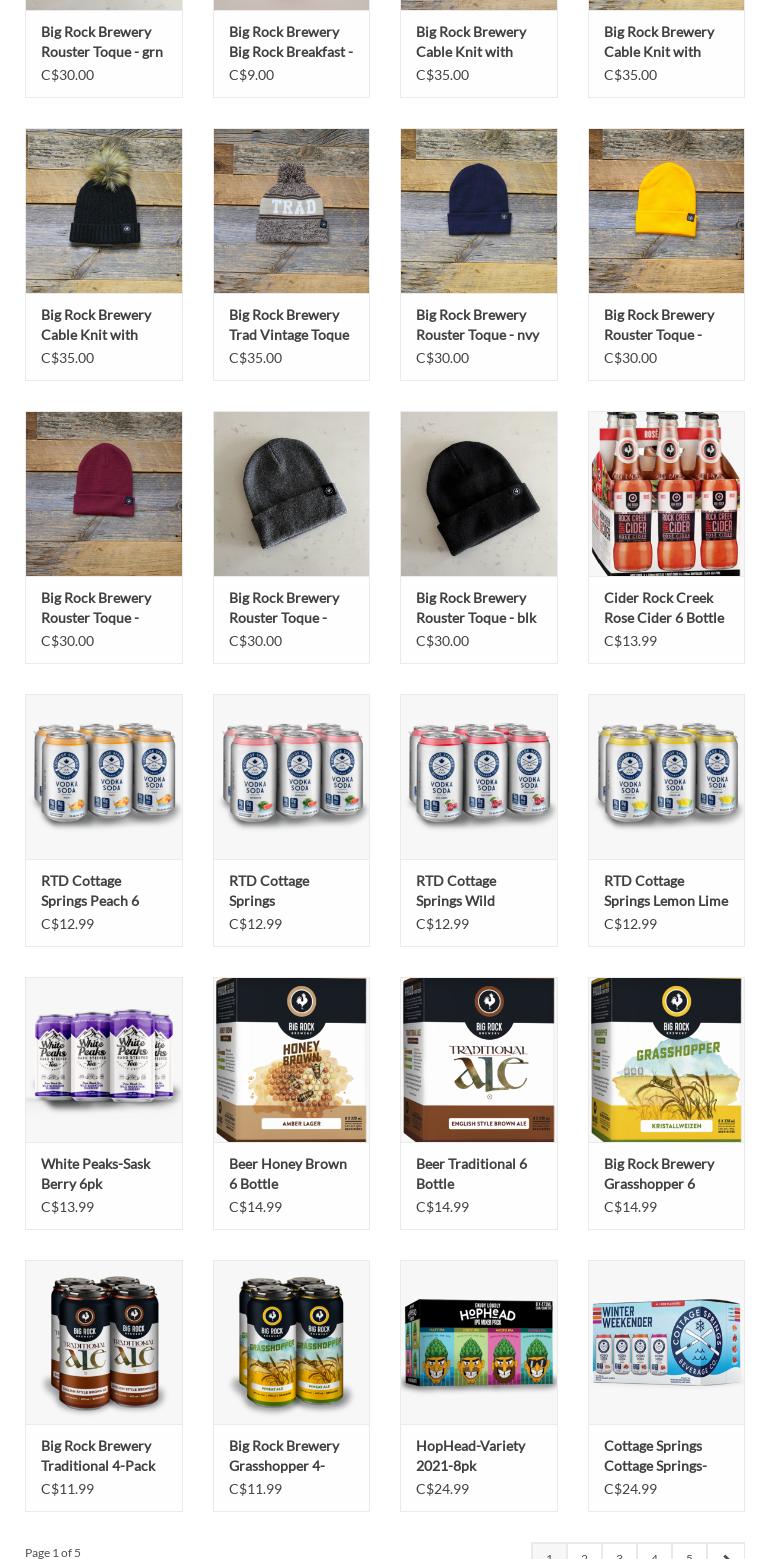Open the HopHead Variety pack image
The image size is (770, 1559).
click(479, 1342)
